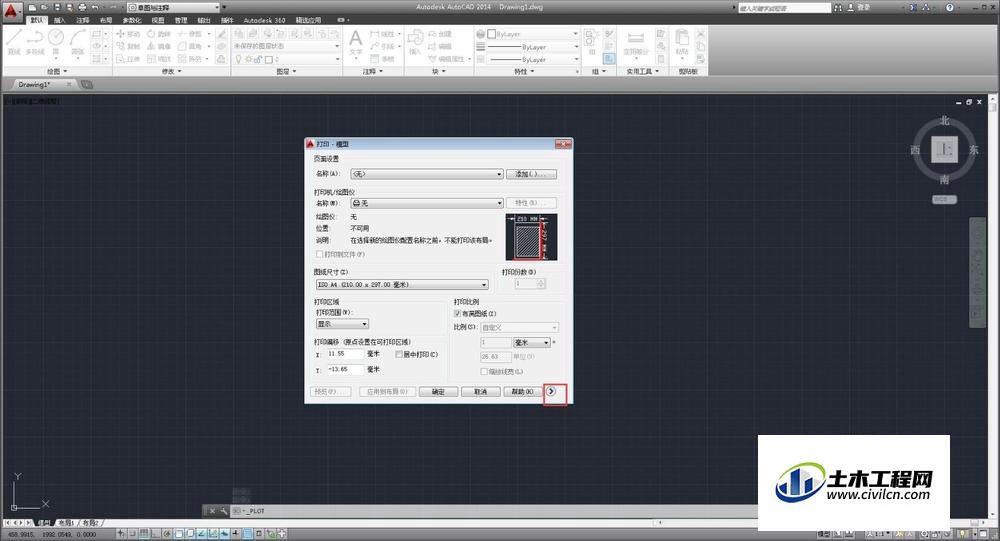Click the layer color swatch in layer dropdown
This screenshot has height=541, width=1000.
(268, 59)
